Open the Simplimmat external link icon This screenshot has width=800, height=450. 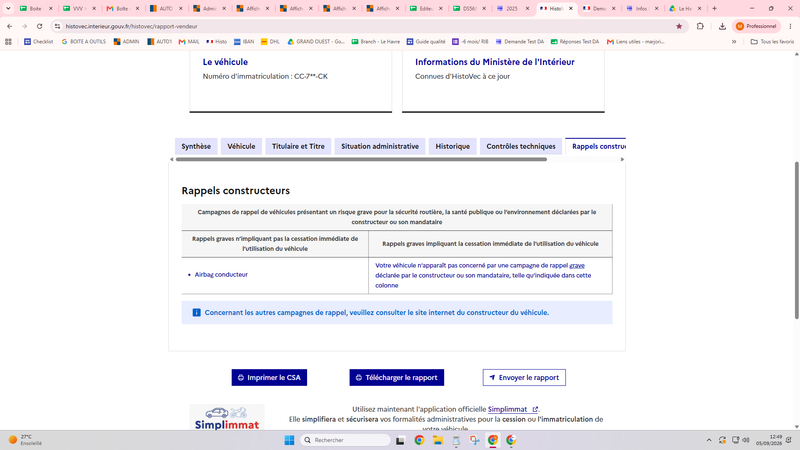(x=535, y=409)
